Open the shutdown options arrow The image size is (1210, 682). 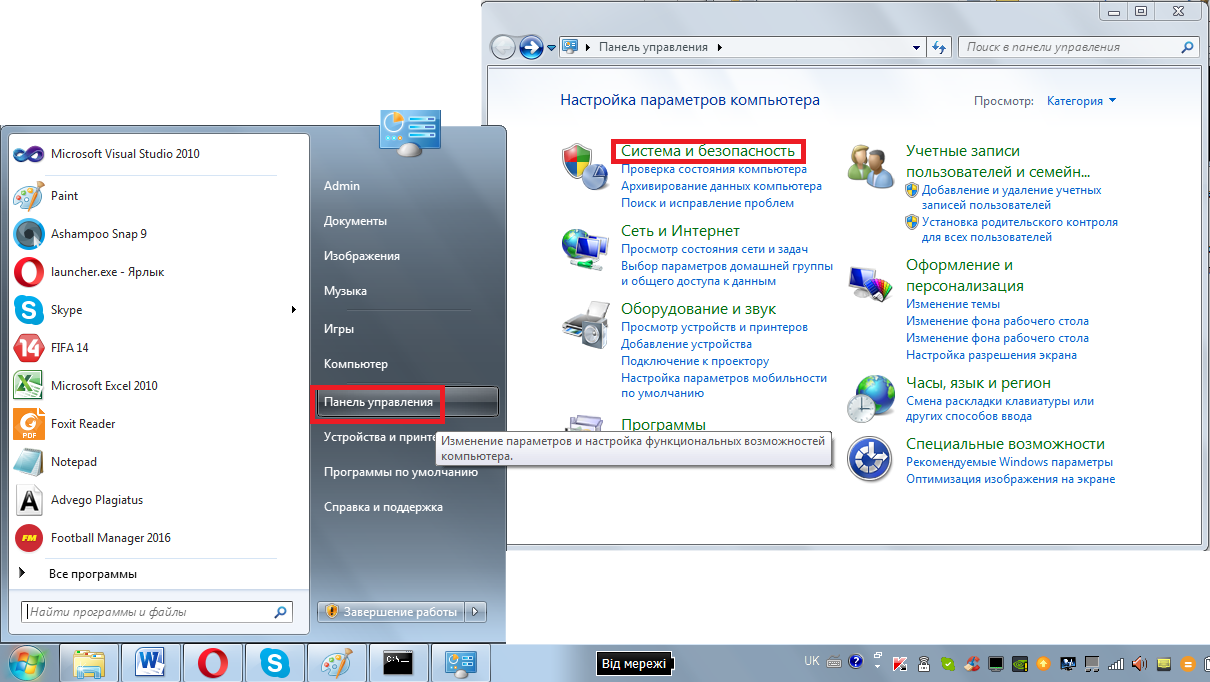476,611
